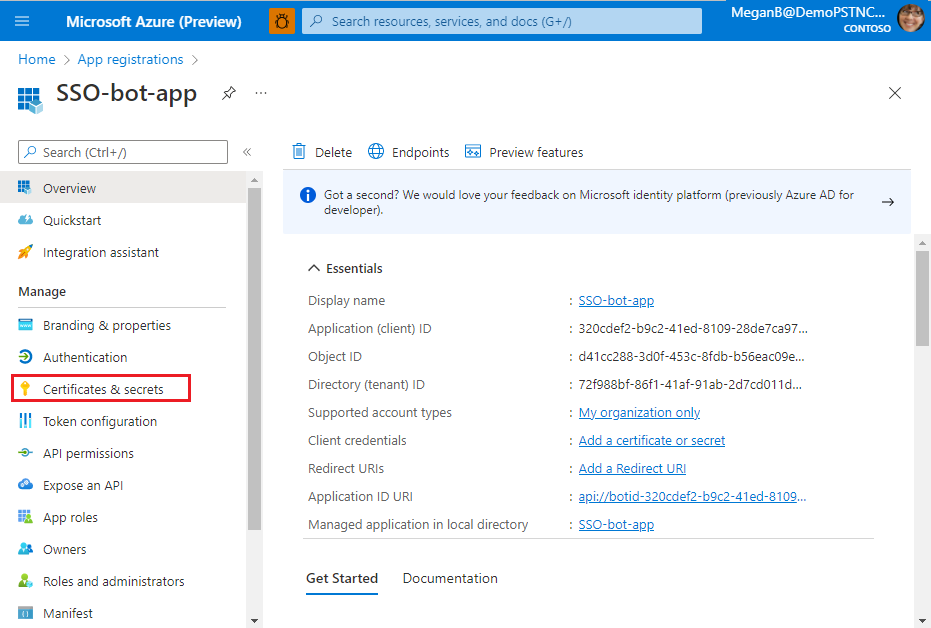Pin SSO-bot-app to dashboard

tap(229, 93)
